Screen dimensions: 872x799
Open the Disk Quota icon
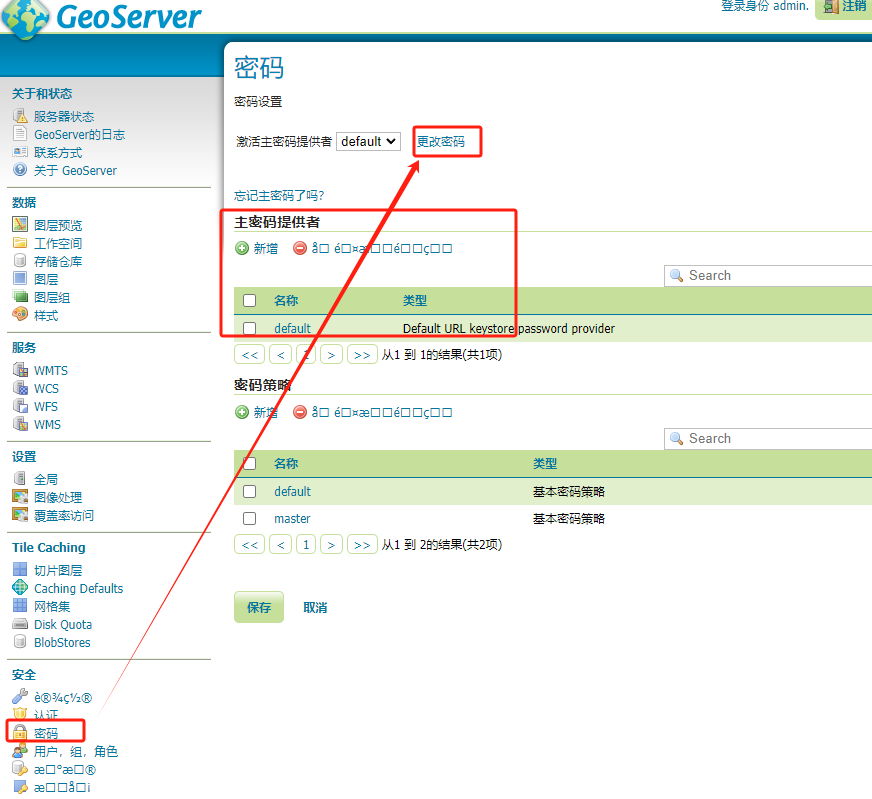click(20, 624)
